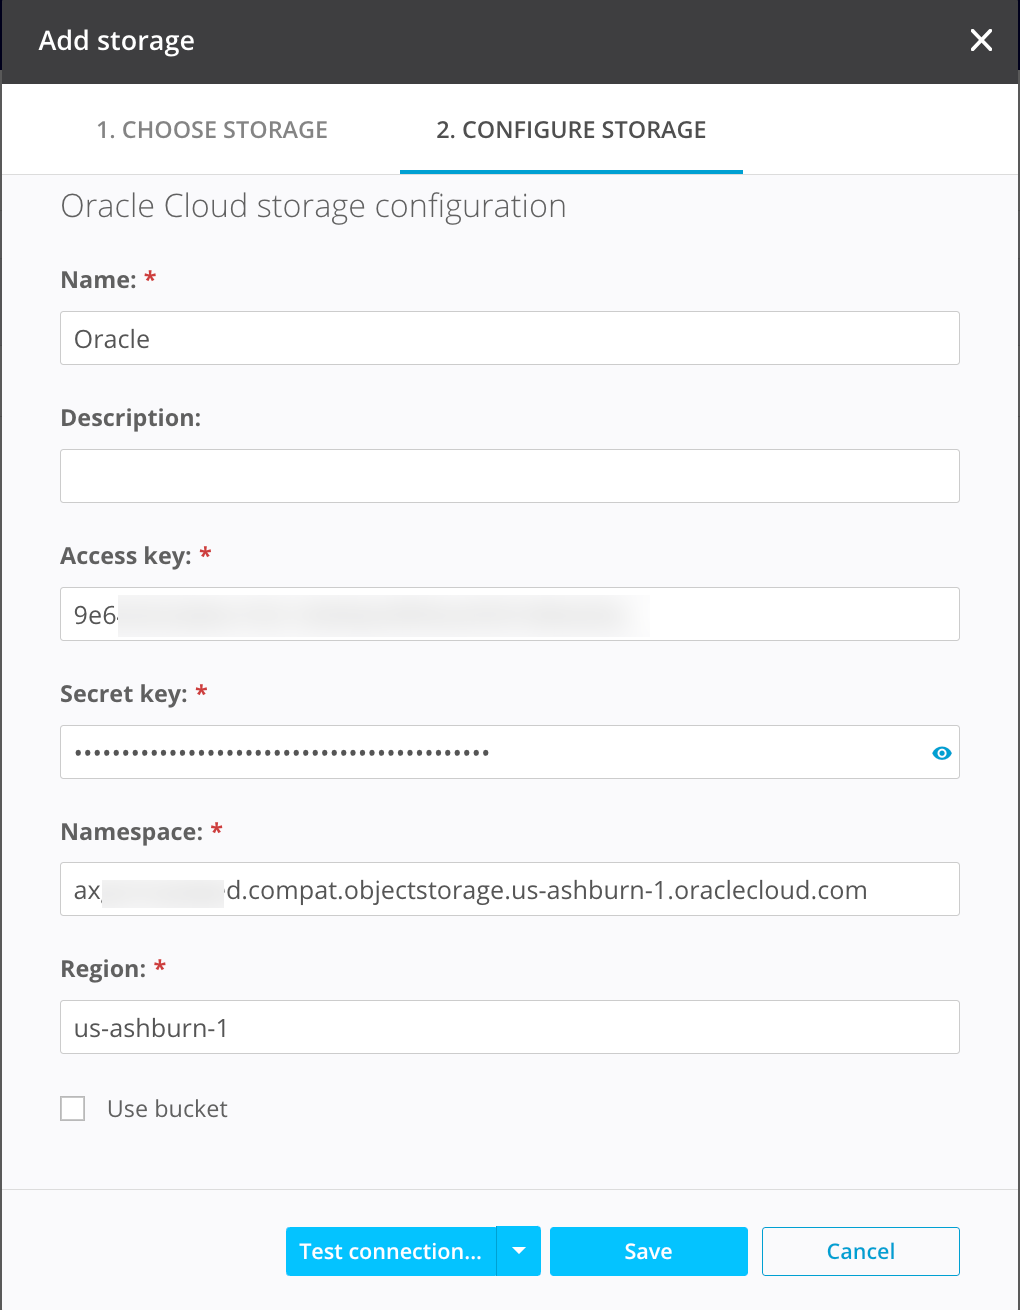Focus the masked Secret key field
1020x1310 pixels.
coord(490,752)
